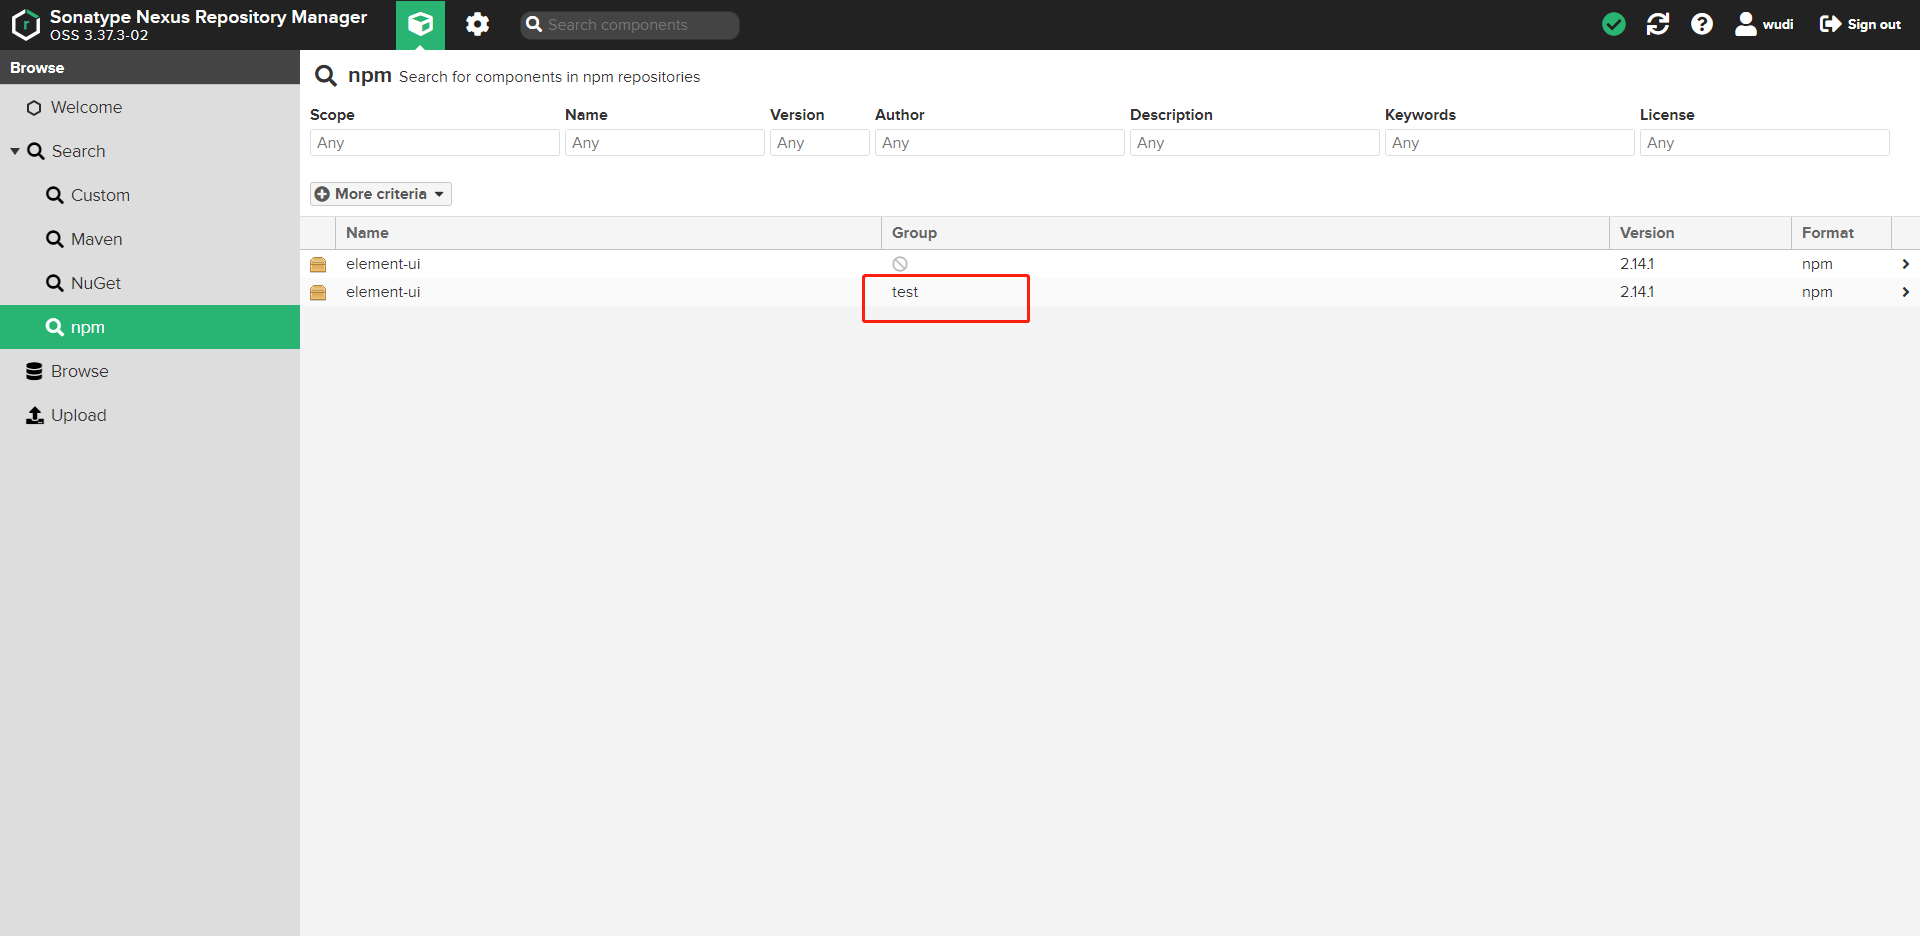1920x936 pixels.
Task: Sort results by the Format column header
Action: (1841, 233)
